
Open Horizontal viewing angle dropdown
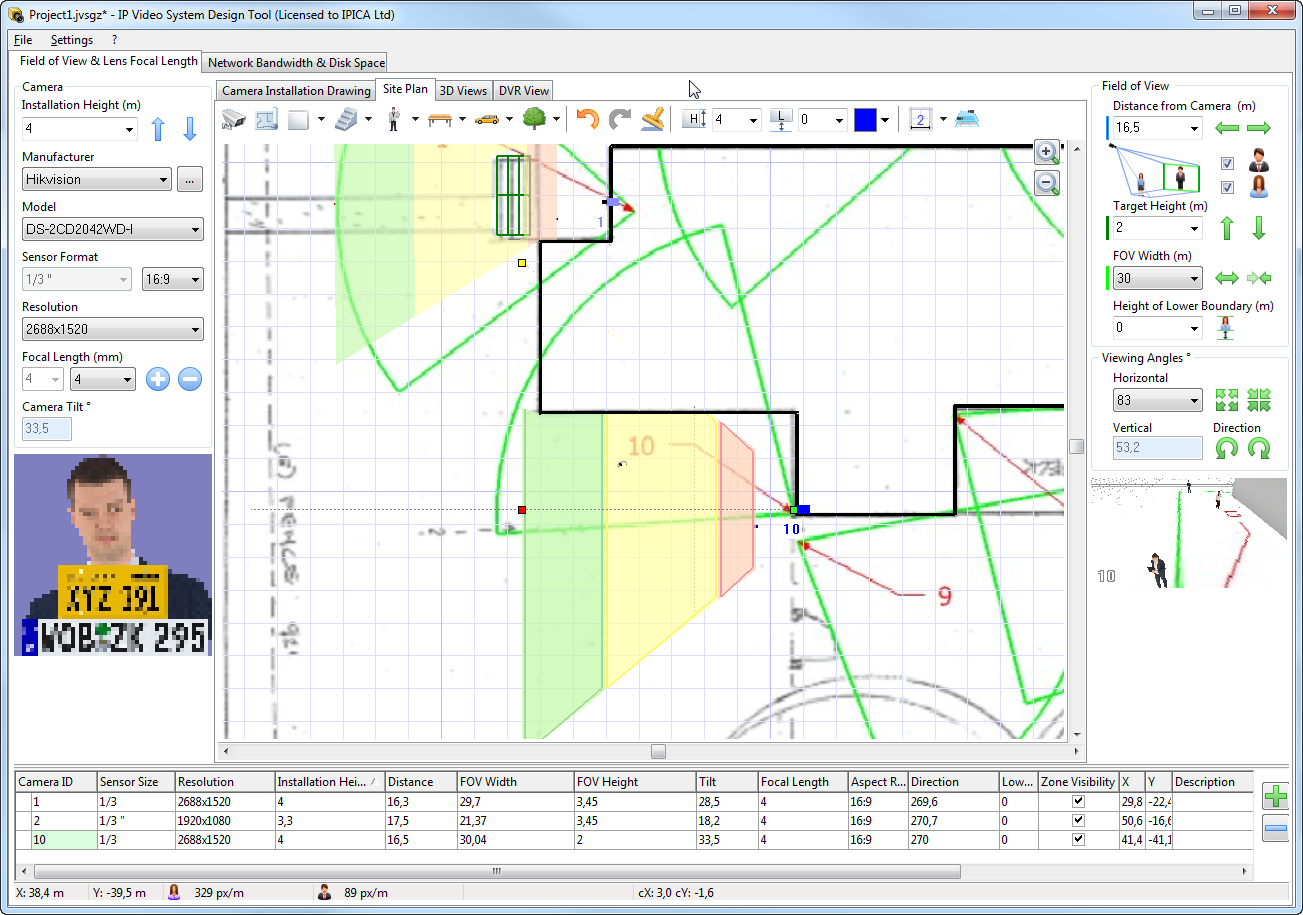(1195, 400)
